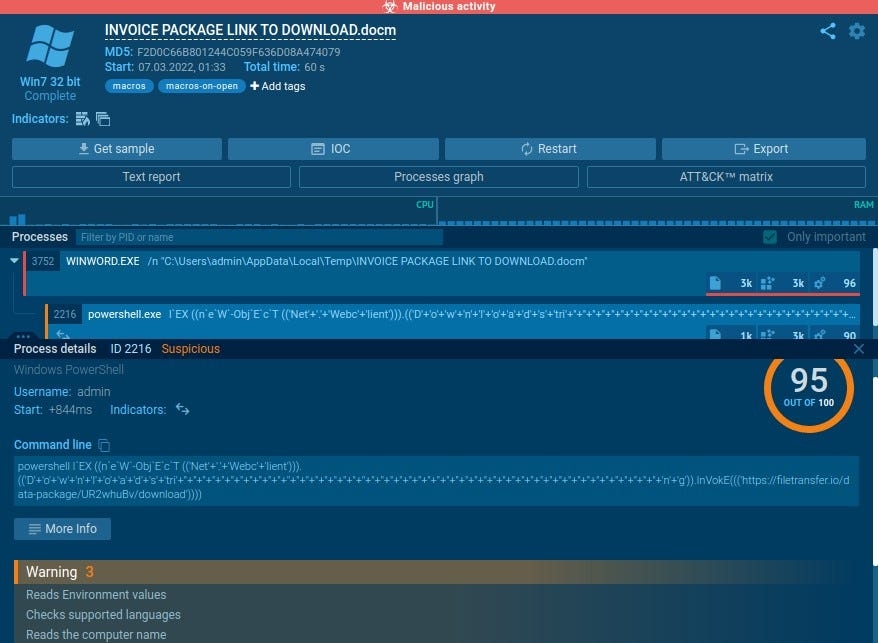Click the process indicator arrows icon
This screenshot has height=643, width=878.
coord(183,409)
